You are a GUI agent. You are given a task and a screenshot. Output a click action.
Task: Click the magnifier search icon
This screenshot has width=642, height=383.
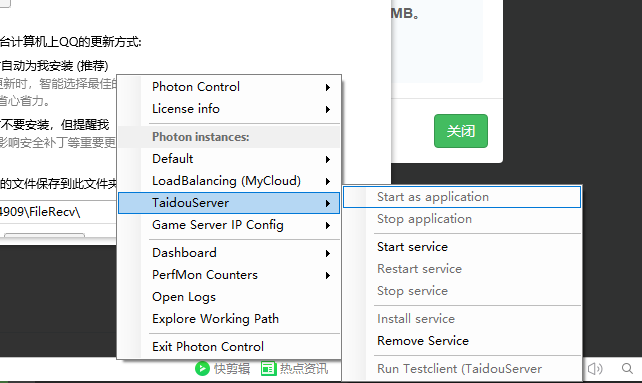[627, 368]
